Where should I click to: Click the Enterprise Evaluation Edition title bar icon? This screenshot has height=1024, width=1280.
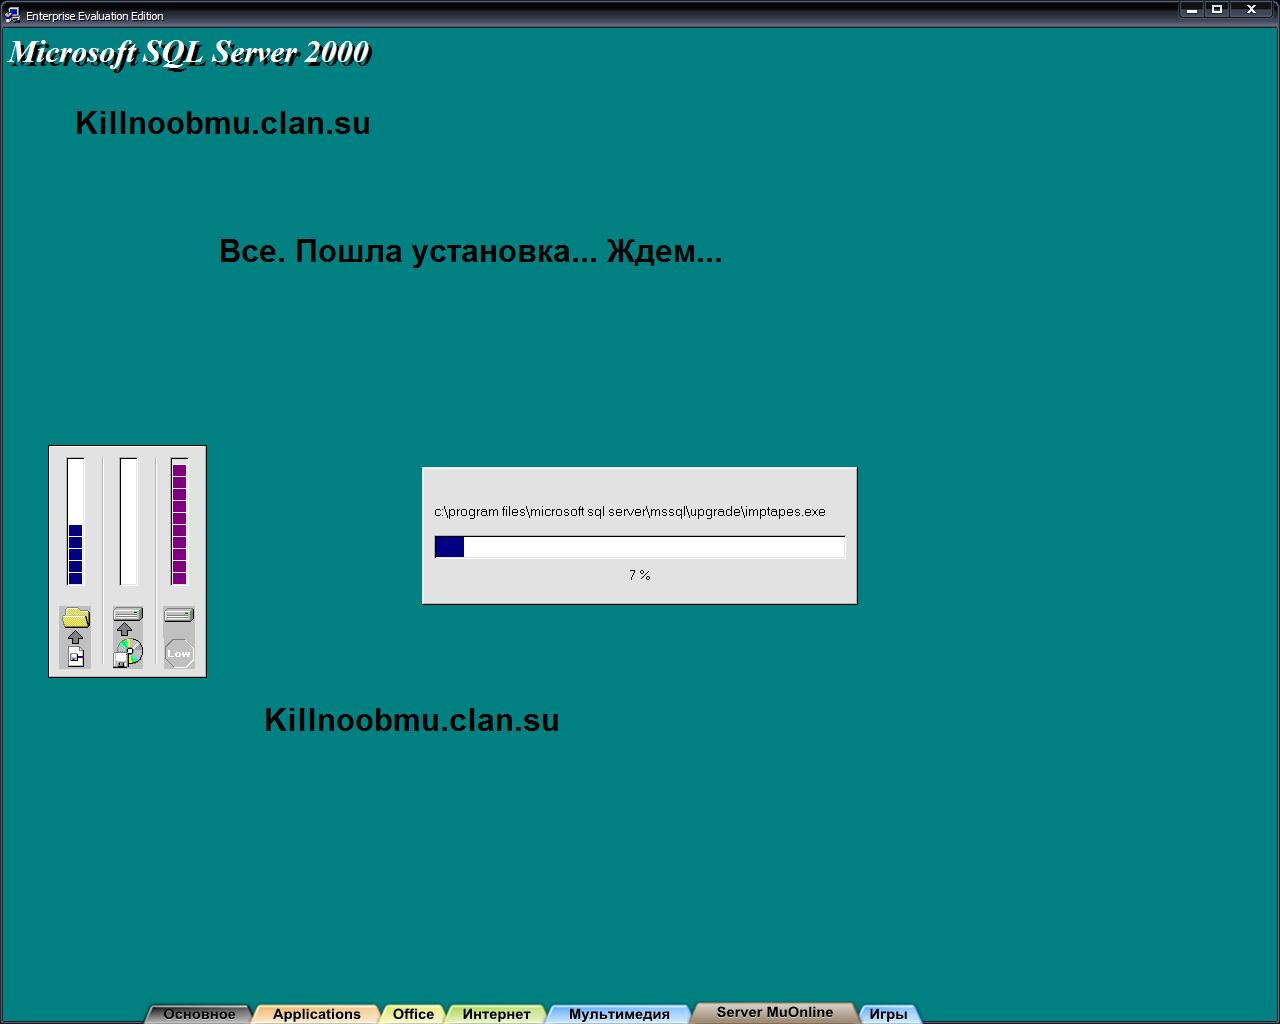[x=13, y=15]
